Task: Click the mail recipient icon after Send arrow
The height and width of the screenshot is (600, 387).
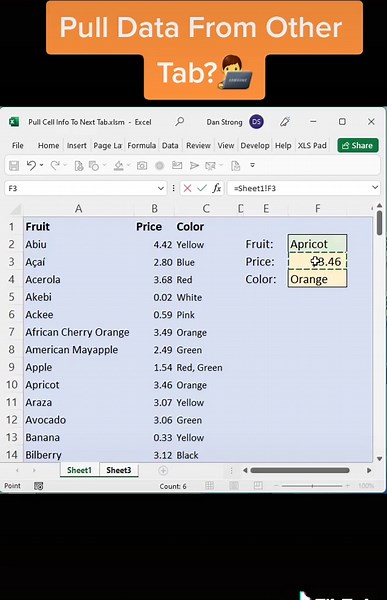Action: click(210, 165)
